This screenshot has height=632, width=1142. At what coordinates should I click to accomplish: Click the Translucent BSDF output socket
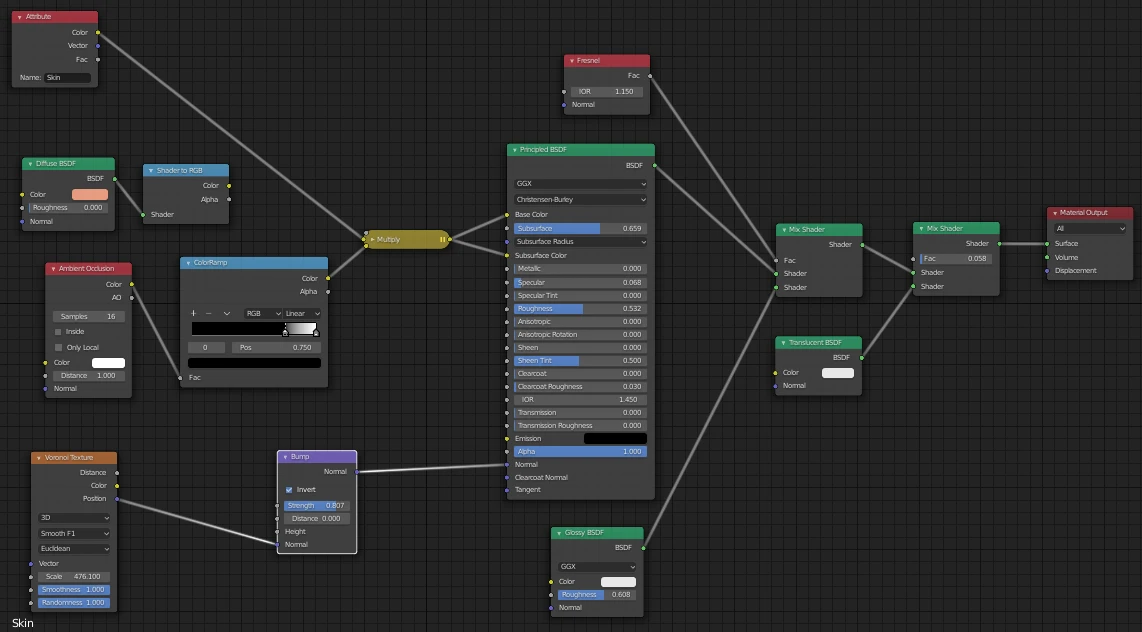pyautogui.click(x=861, y=357)
